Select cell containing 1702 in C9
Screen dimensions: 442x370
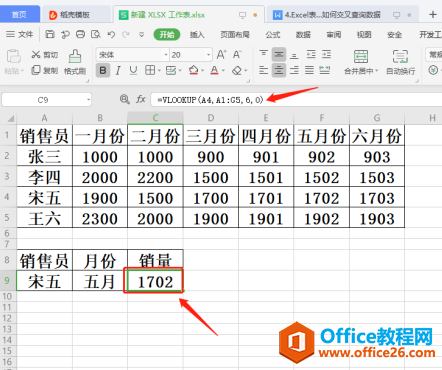click(155, 281)
